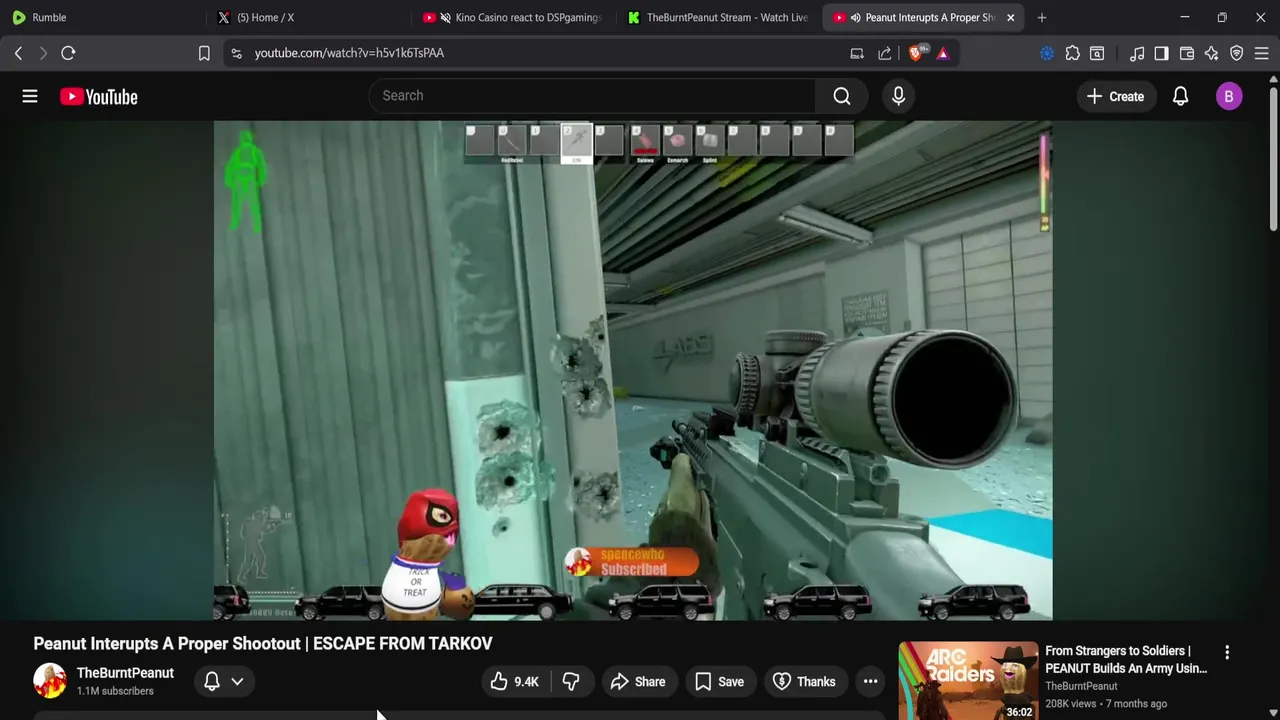Click the Create button

click(x=1115, y=96)
